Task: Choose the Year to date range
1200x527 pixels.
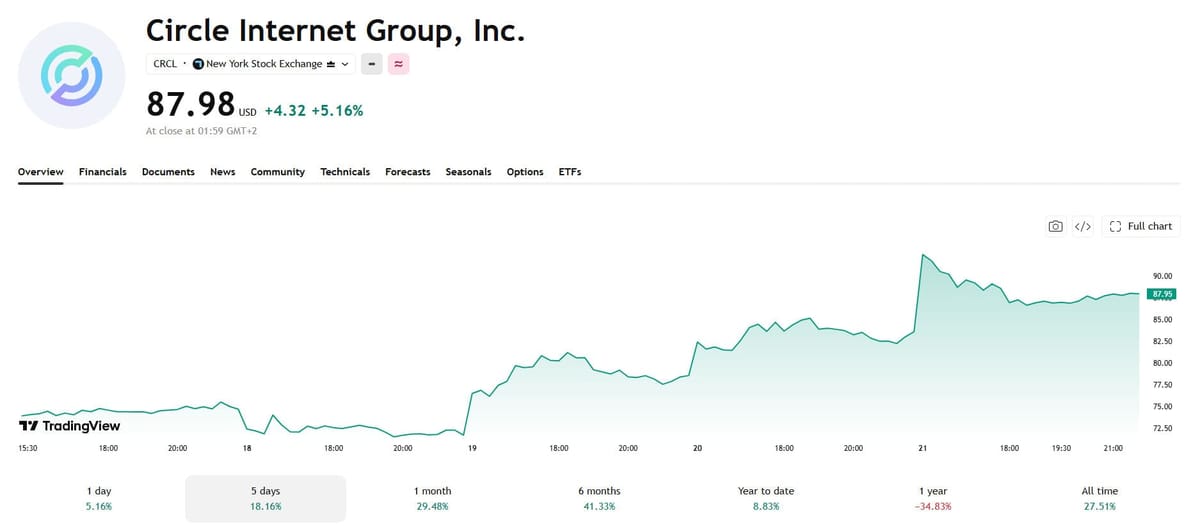Action: pos(766,498)
